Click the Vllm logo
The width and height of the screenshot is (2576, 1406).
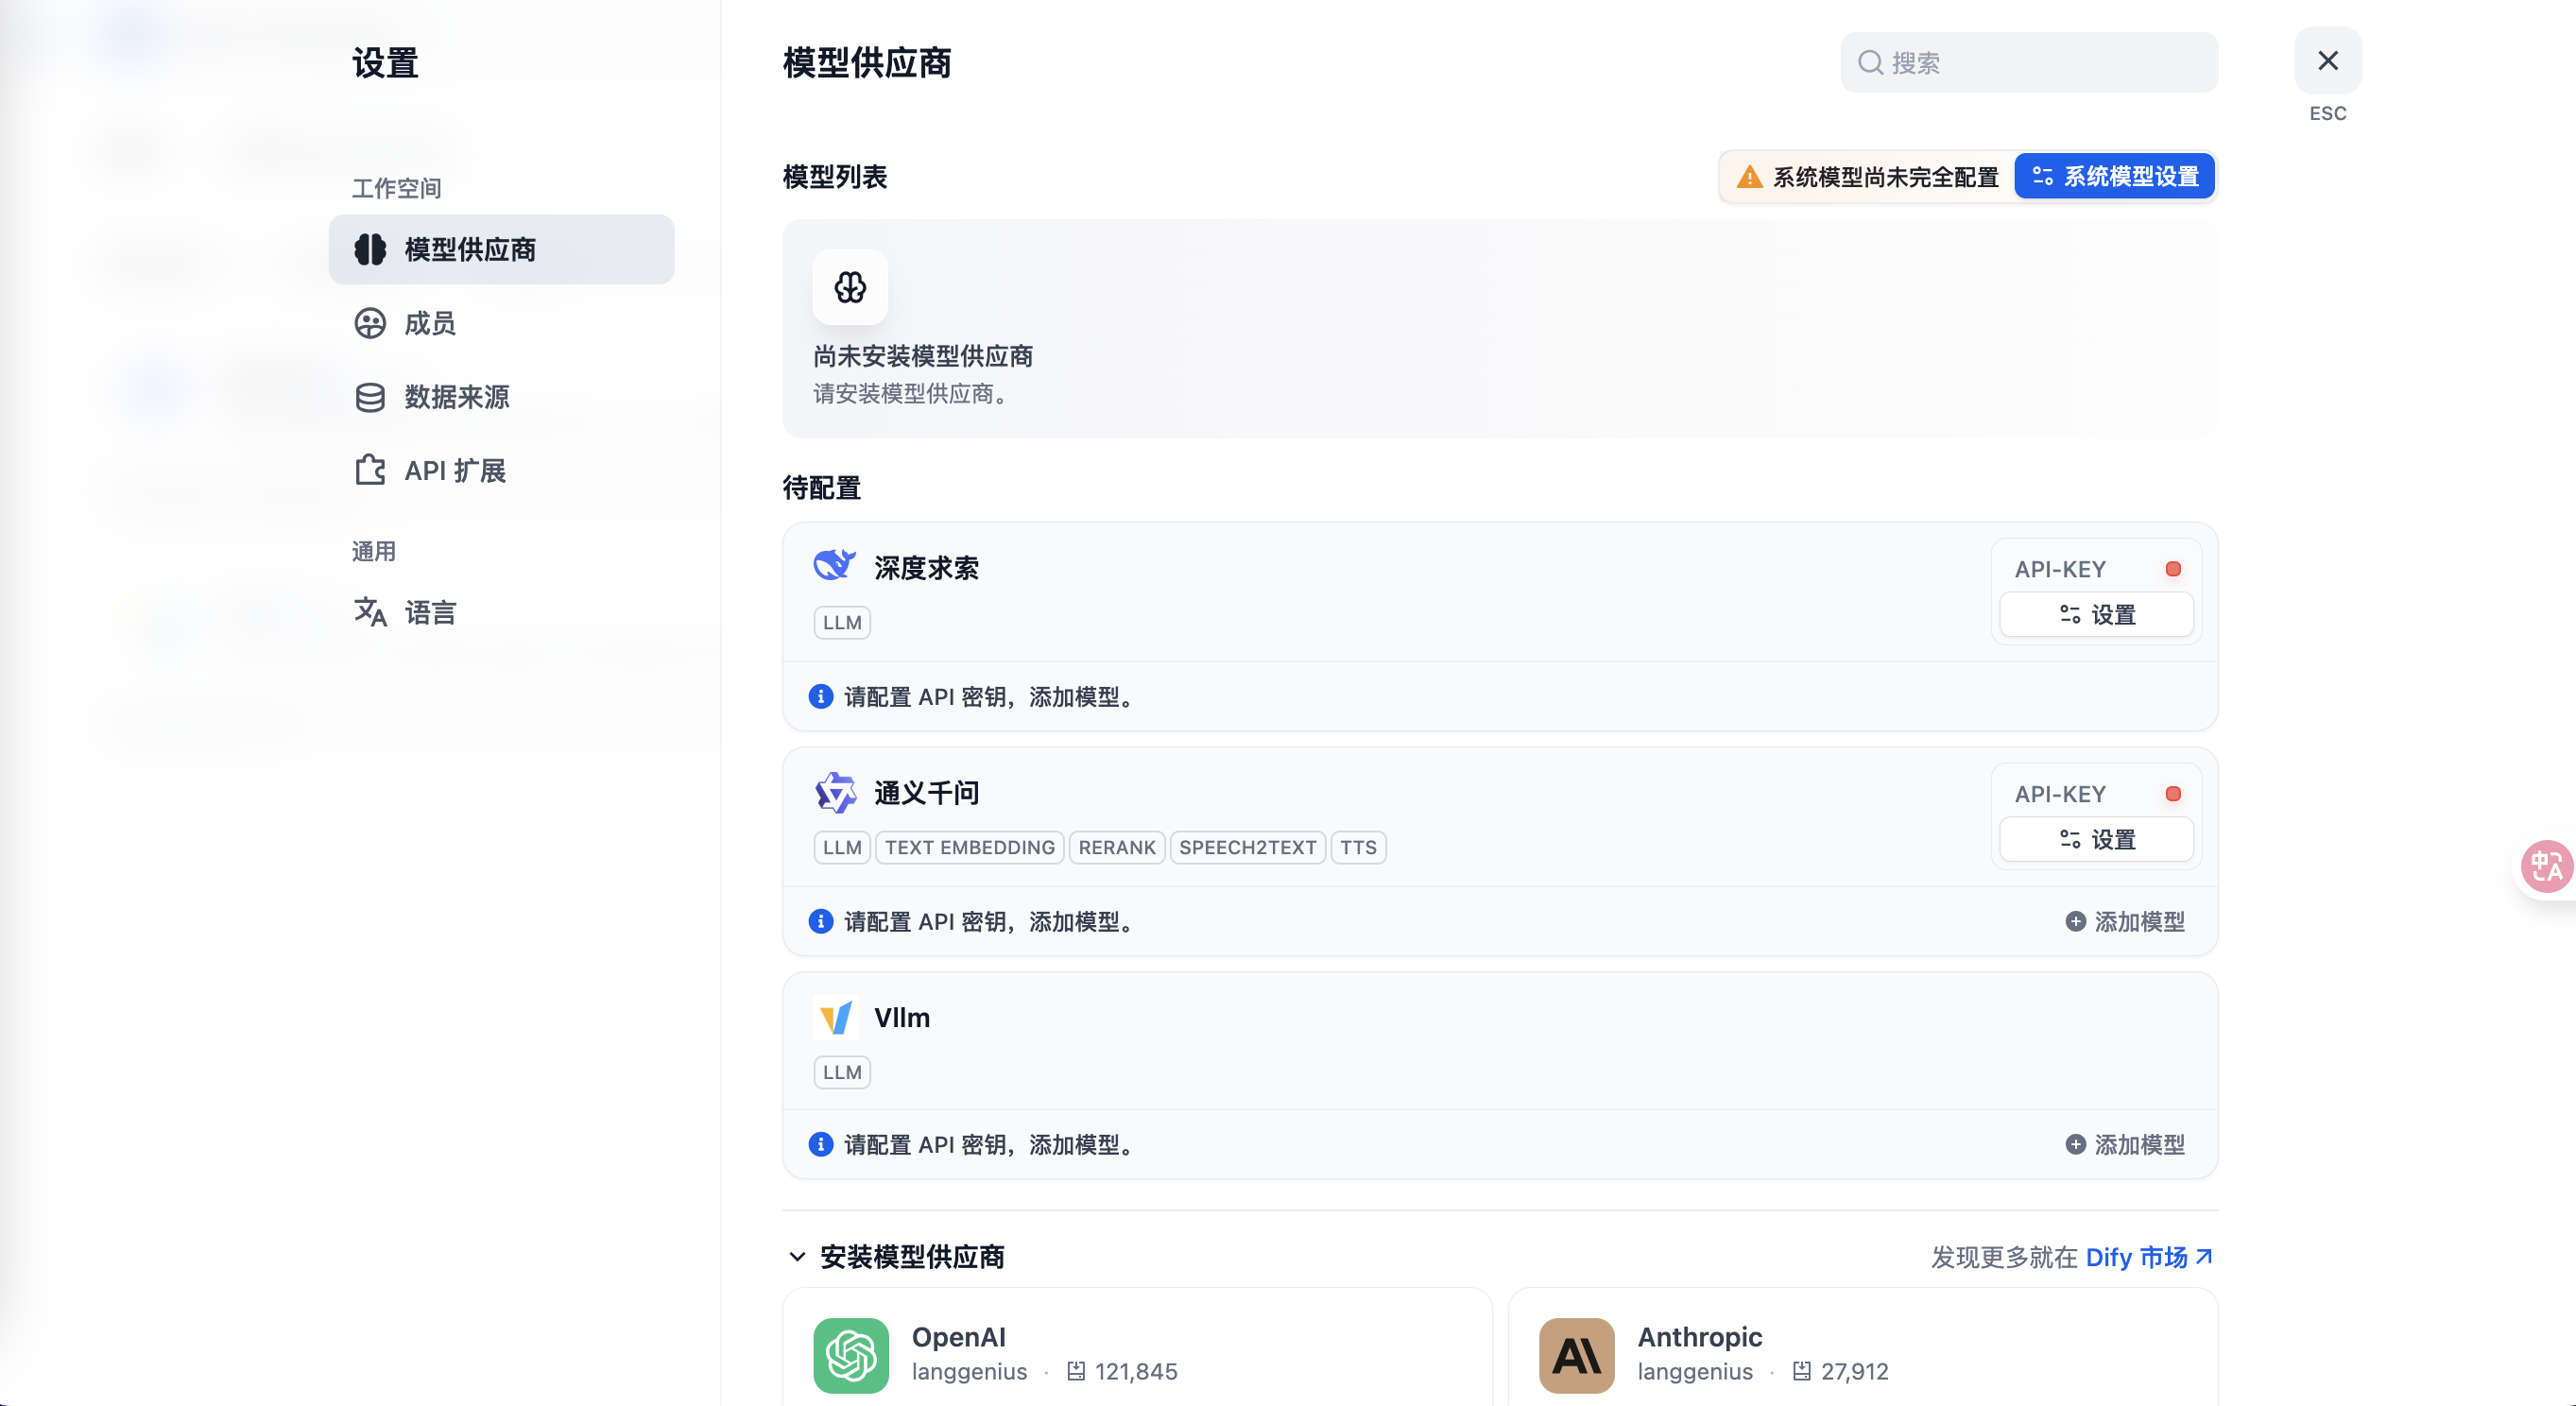point(835,1018)
